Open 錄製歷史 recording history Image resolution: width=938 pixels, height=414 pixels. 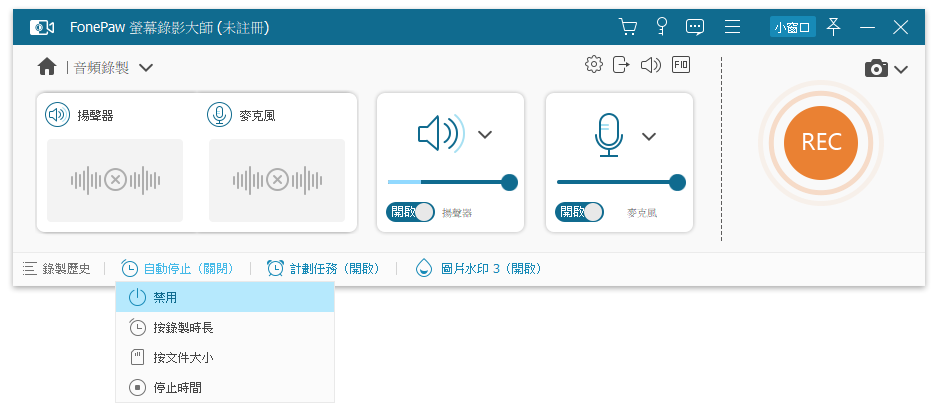(x=57, y=269)
